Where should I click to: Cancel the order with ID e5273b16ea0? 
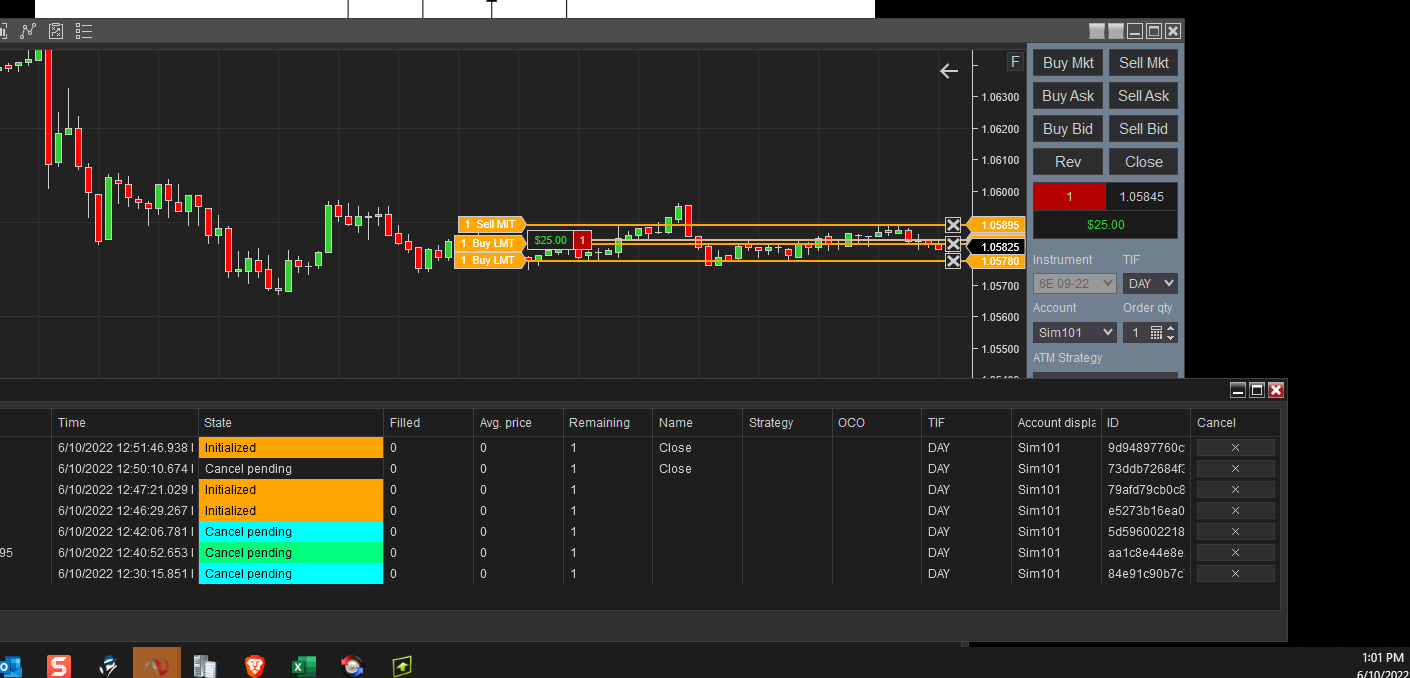point(1235,511)
